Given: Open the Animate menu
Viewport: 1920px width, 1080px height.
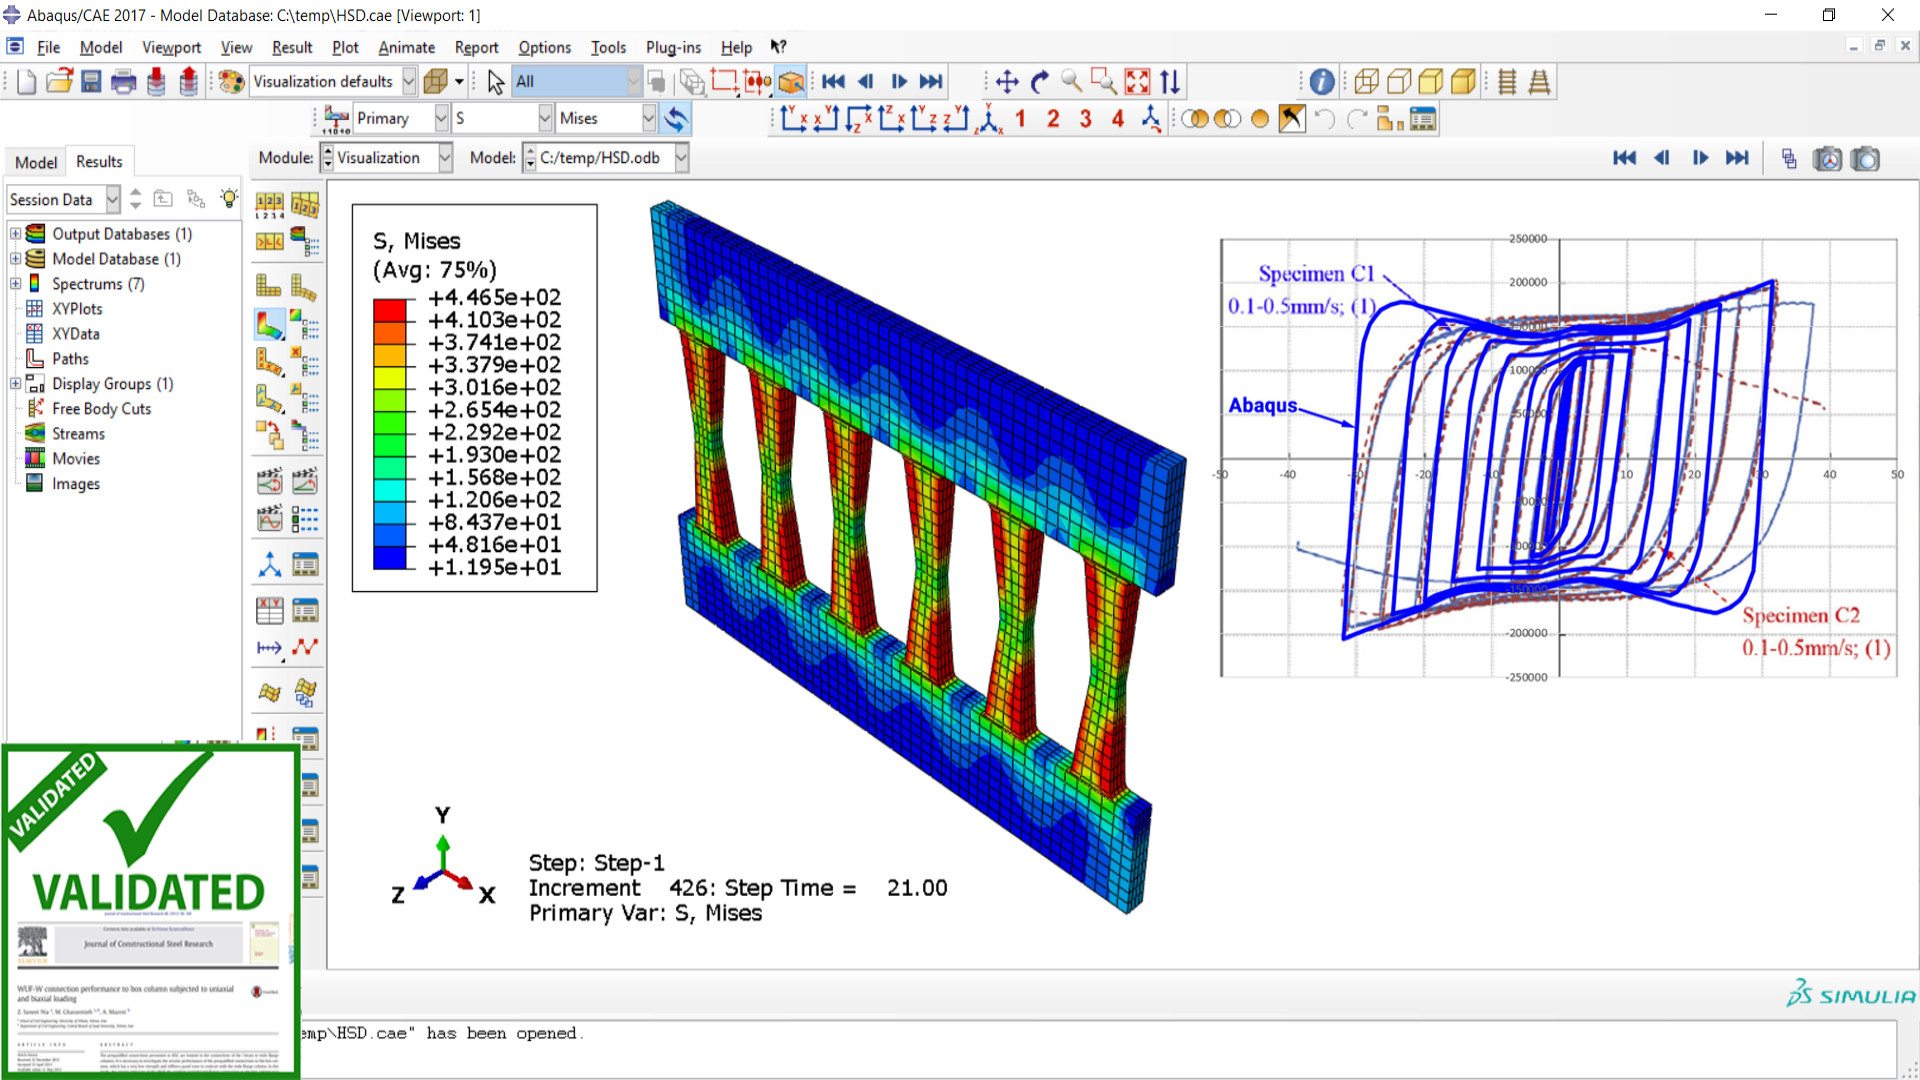Looking at the screenshot, I should point(406,47).
